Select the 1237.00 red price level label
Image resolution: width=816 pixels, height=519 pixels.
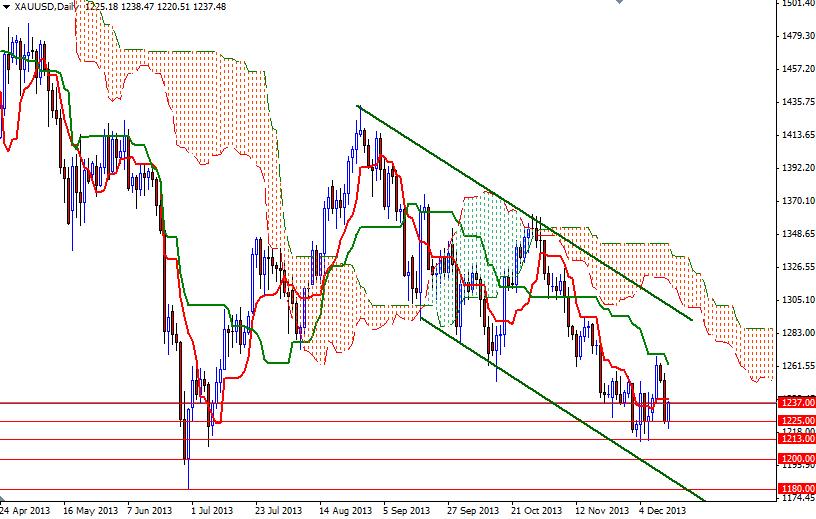[796, 402]
